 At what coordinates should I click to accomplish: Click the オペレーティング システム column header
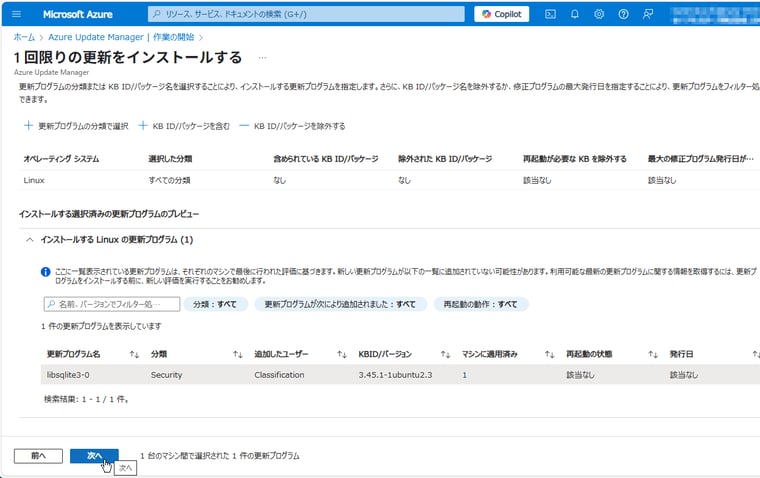tap(61, 159)
